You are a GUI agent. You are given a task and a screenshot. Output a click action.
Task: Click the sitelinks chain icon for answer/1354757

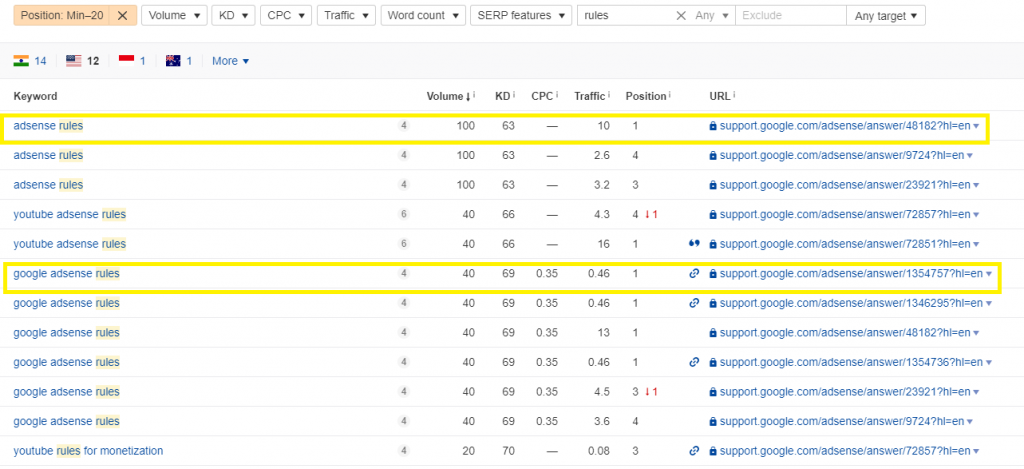(x=694, y=274)
